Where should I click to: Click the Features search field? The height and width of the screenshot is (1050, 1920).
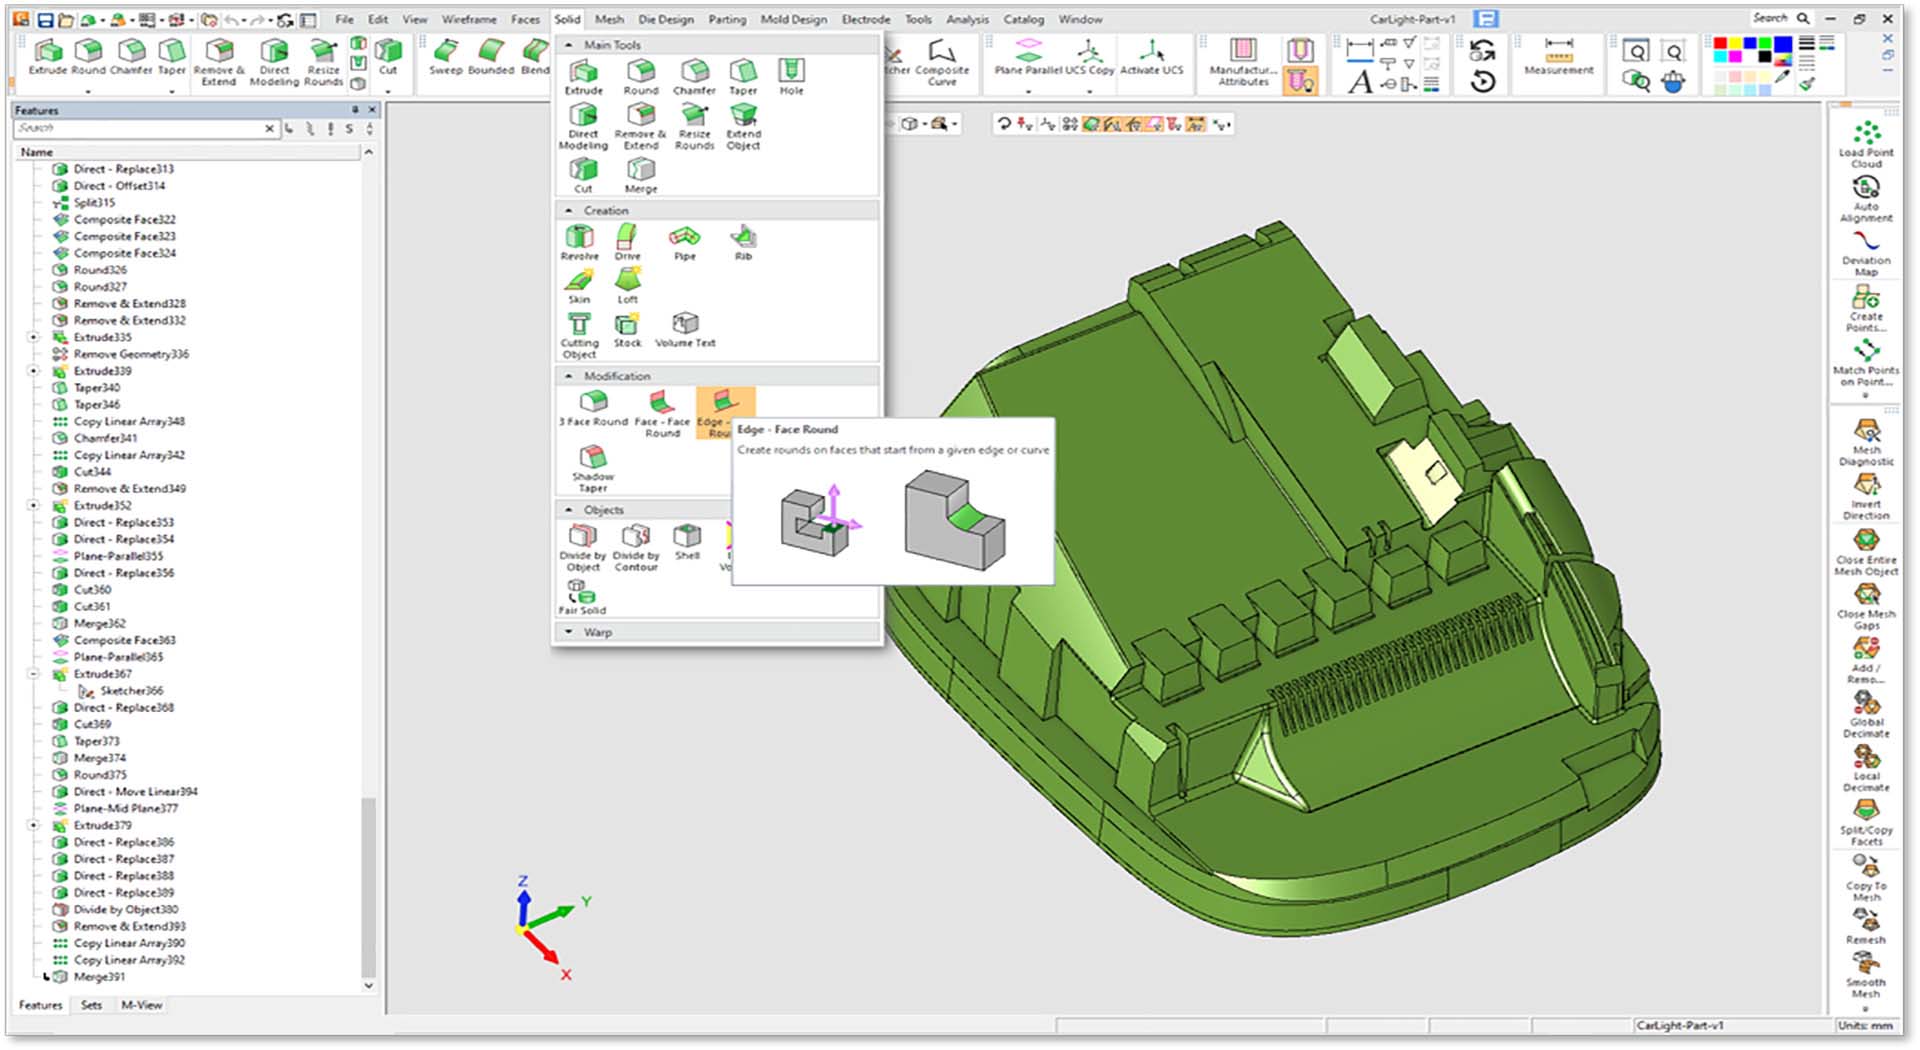coord(138,128)
